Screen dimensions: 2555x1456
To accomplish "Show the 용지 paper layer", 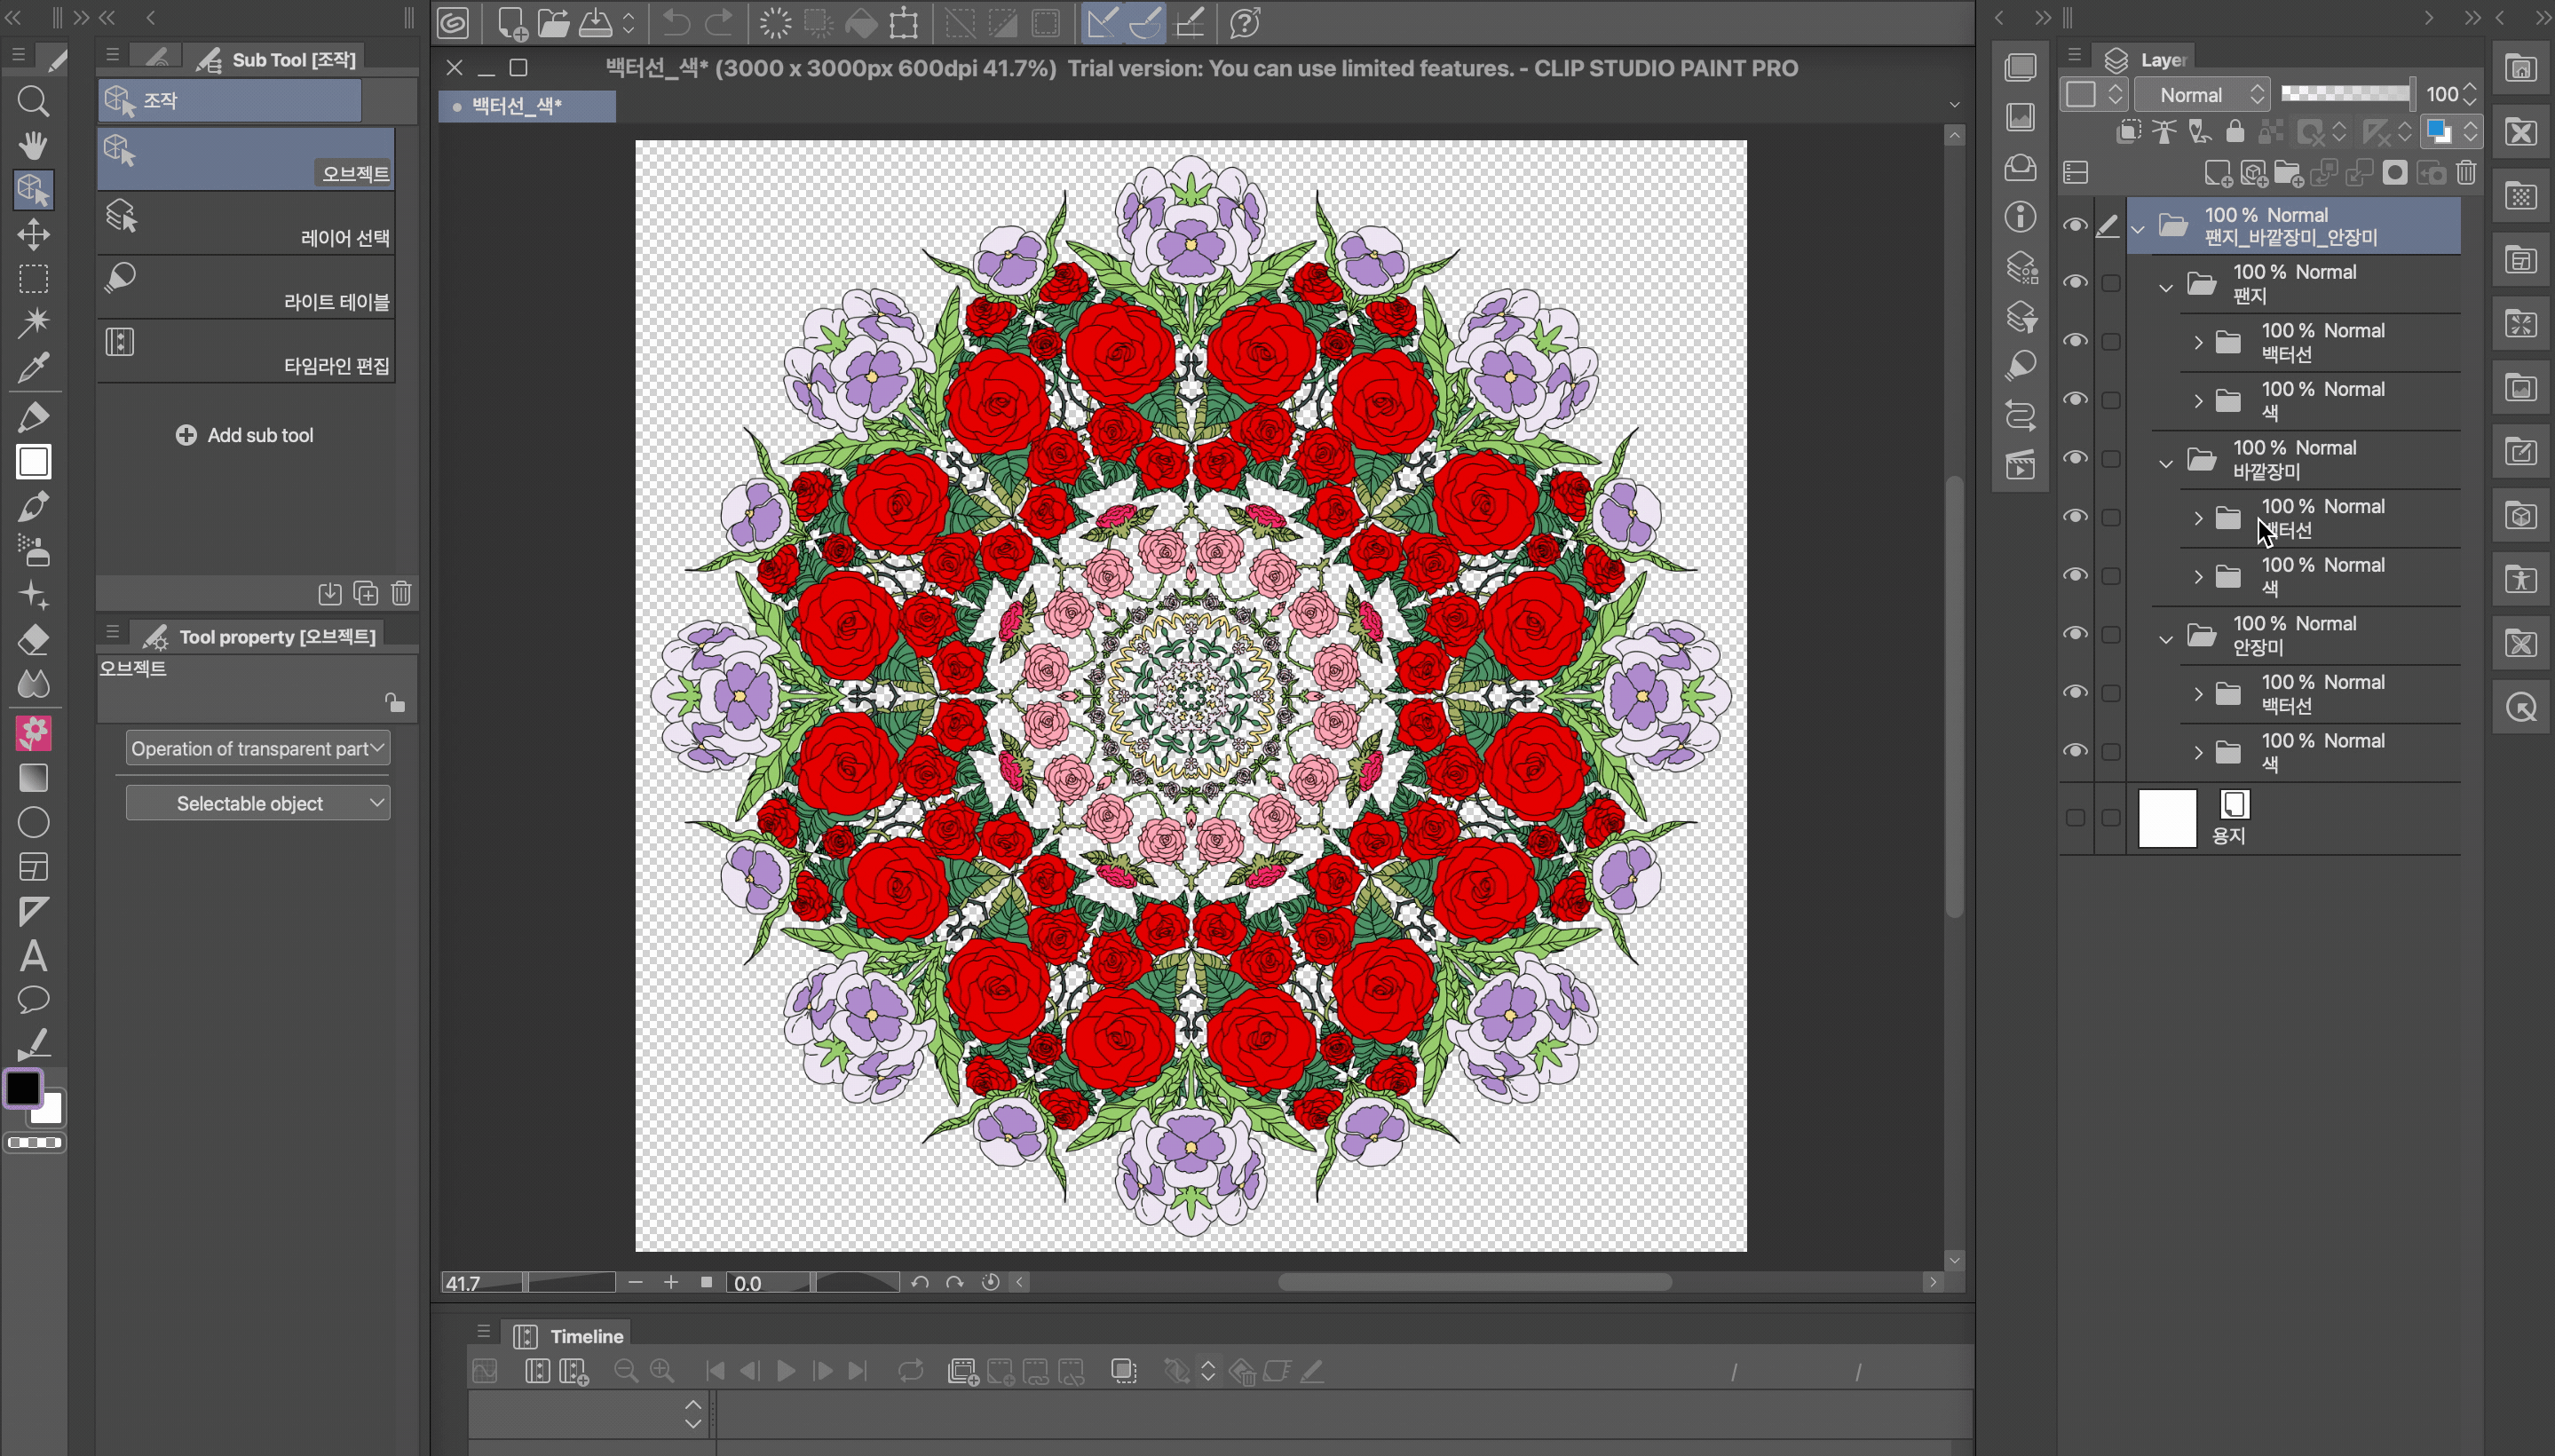I will (2075, 818).
